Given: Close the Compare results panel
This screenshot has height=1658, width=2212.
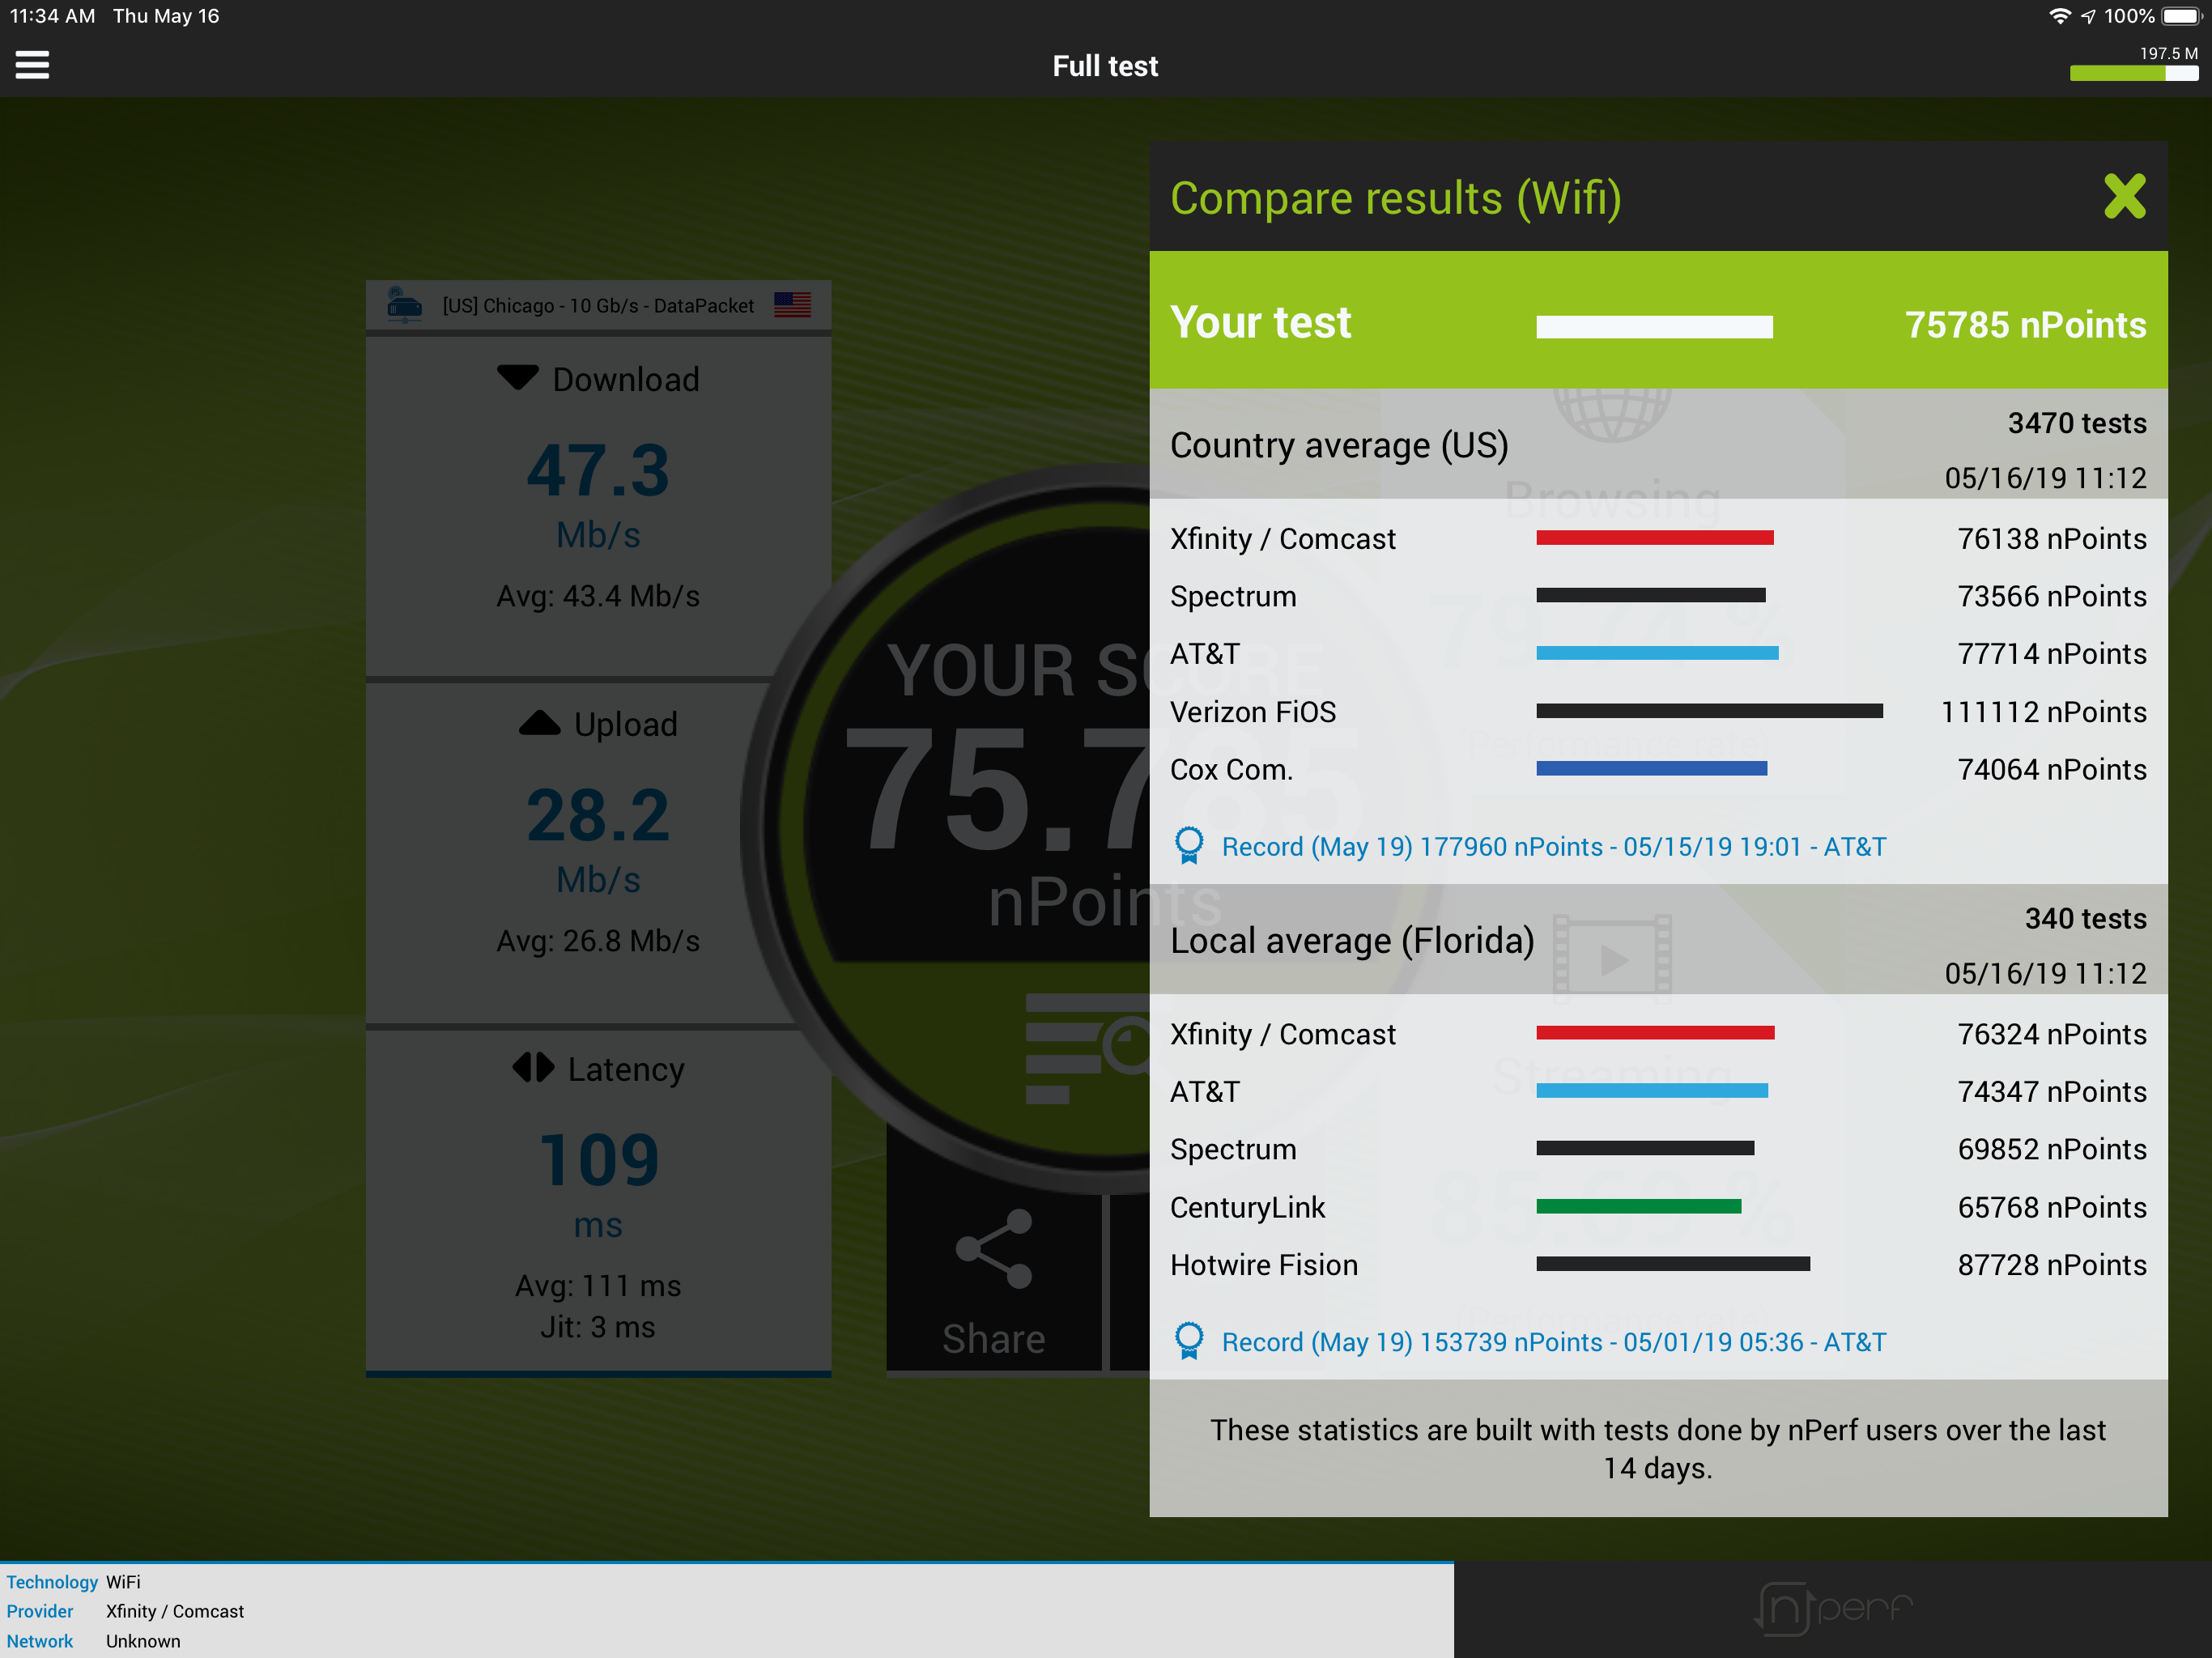Looking at the screenshot, I should click(x=2124, y=196).
